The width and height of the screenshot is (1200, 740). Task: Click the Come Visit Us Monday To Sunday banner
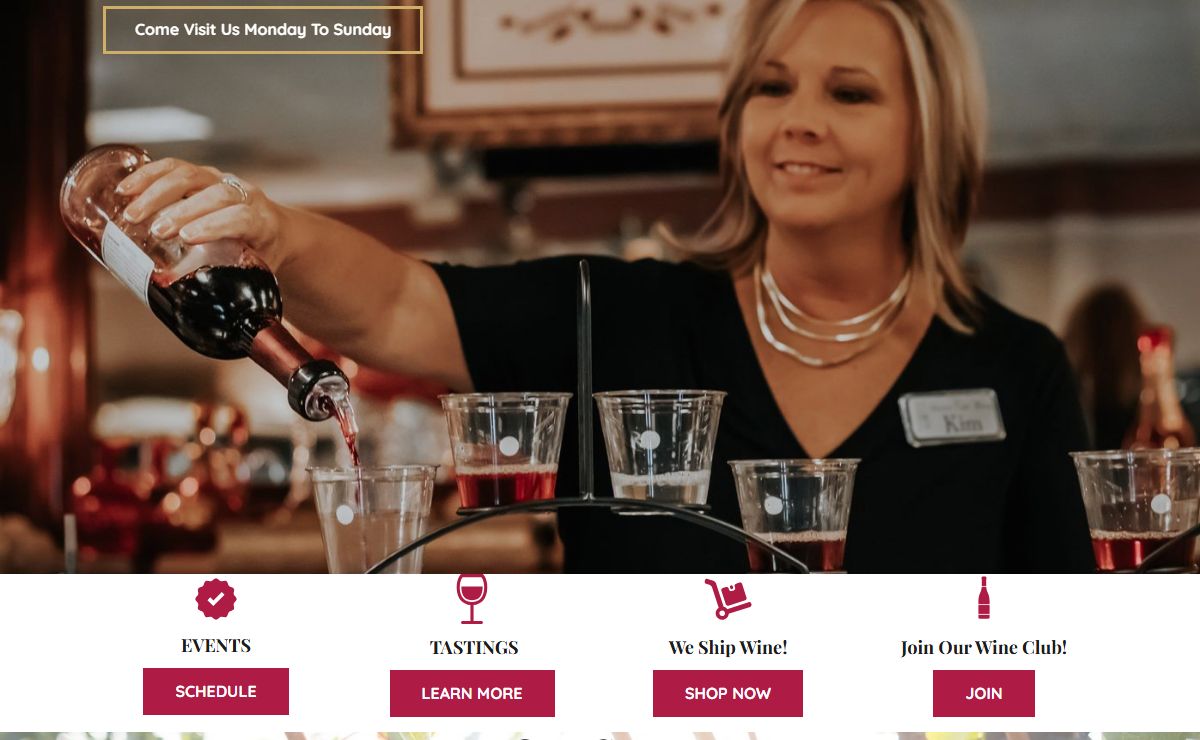pos(263,30)
